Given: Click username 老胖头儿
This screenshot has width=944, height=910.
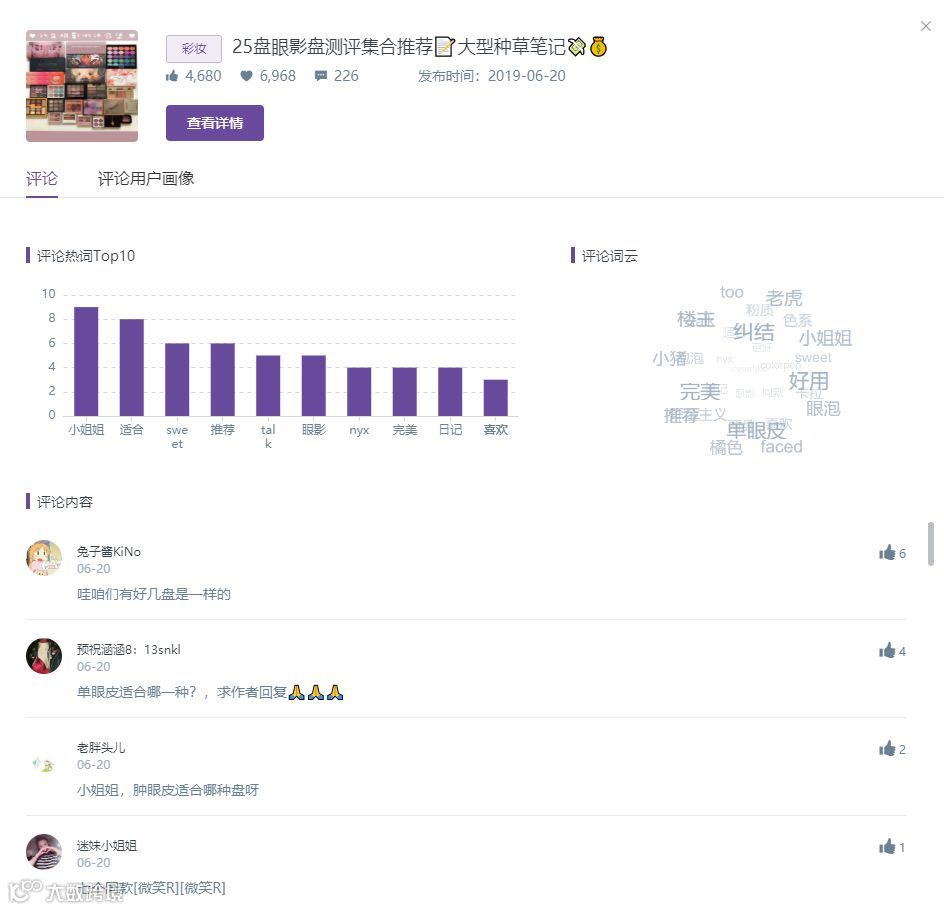Looking at the screenshot, I should coord(101,748).
